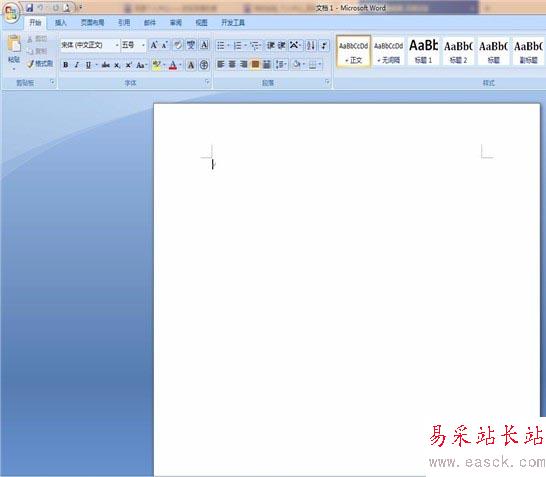The height and width of the screenshot is (477, 546).
Task: Justify text with the highlighted alignment button
Action: pos(255,64)
